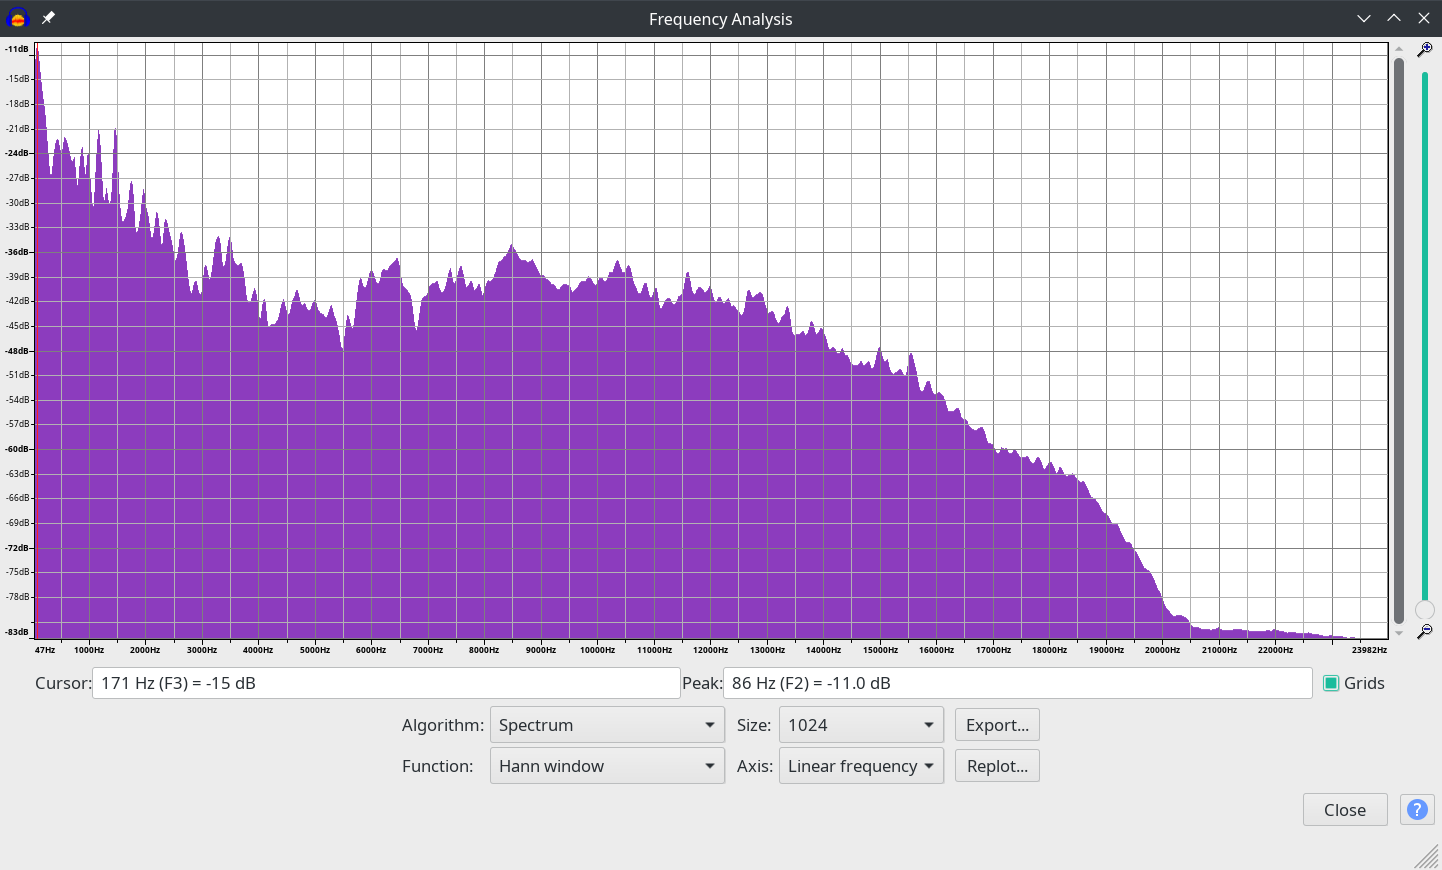Viewport: 1442px width, 870px height.
Task: Click the 1000Hz label on frequency axis
Action: [89, 650]
